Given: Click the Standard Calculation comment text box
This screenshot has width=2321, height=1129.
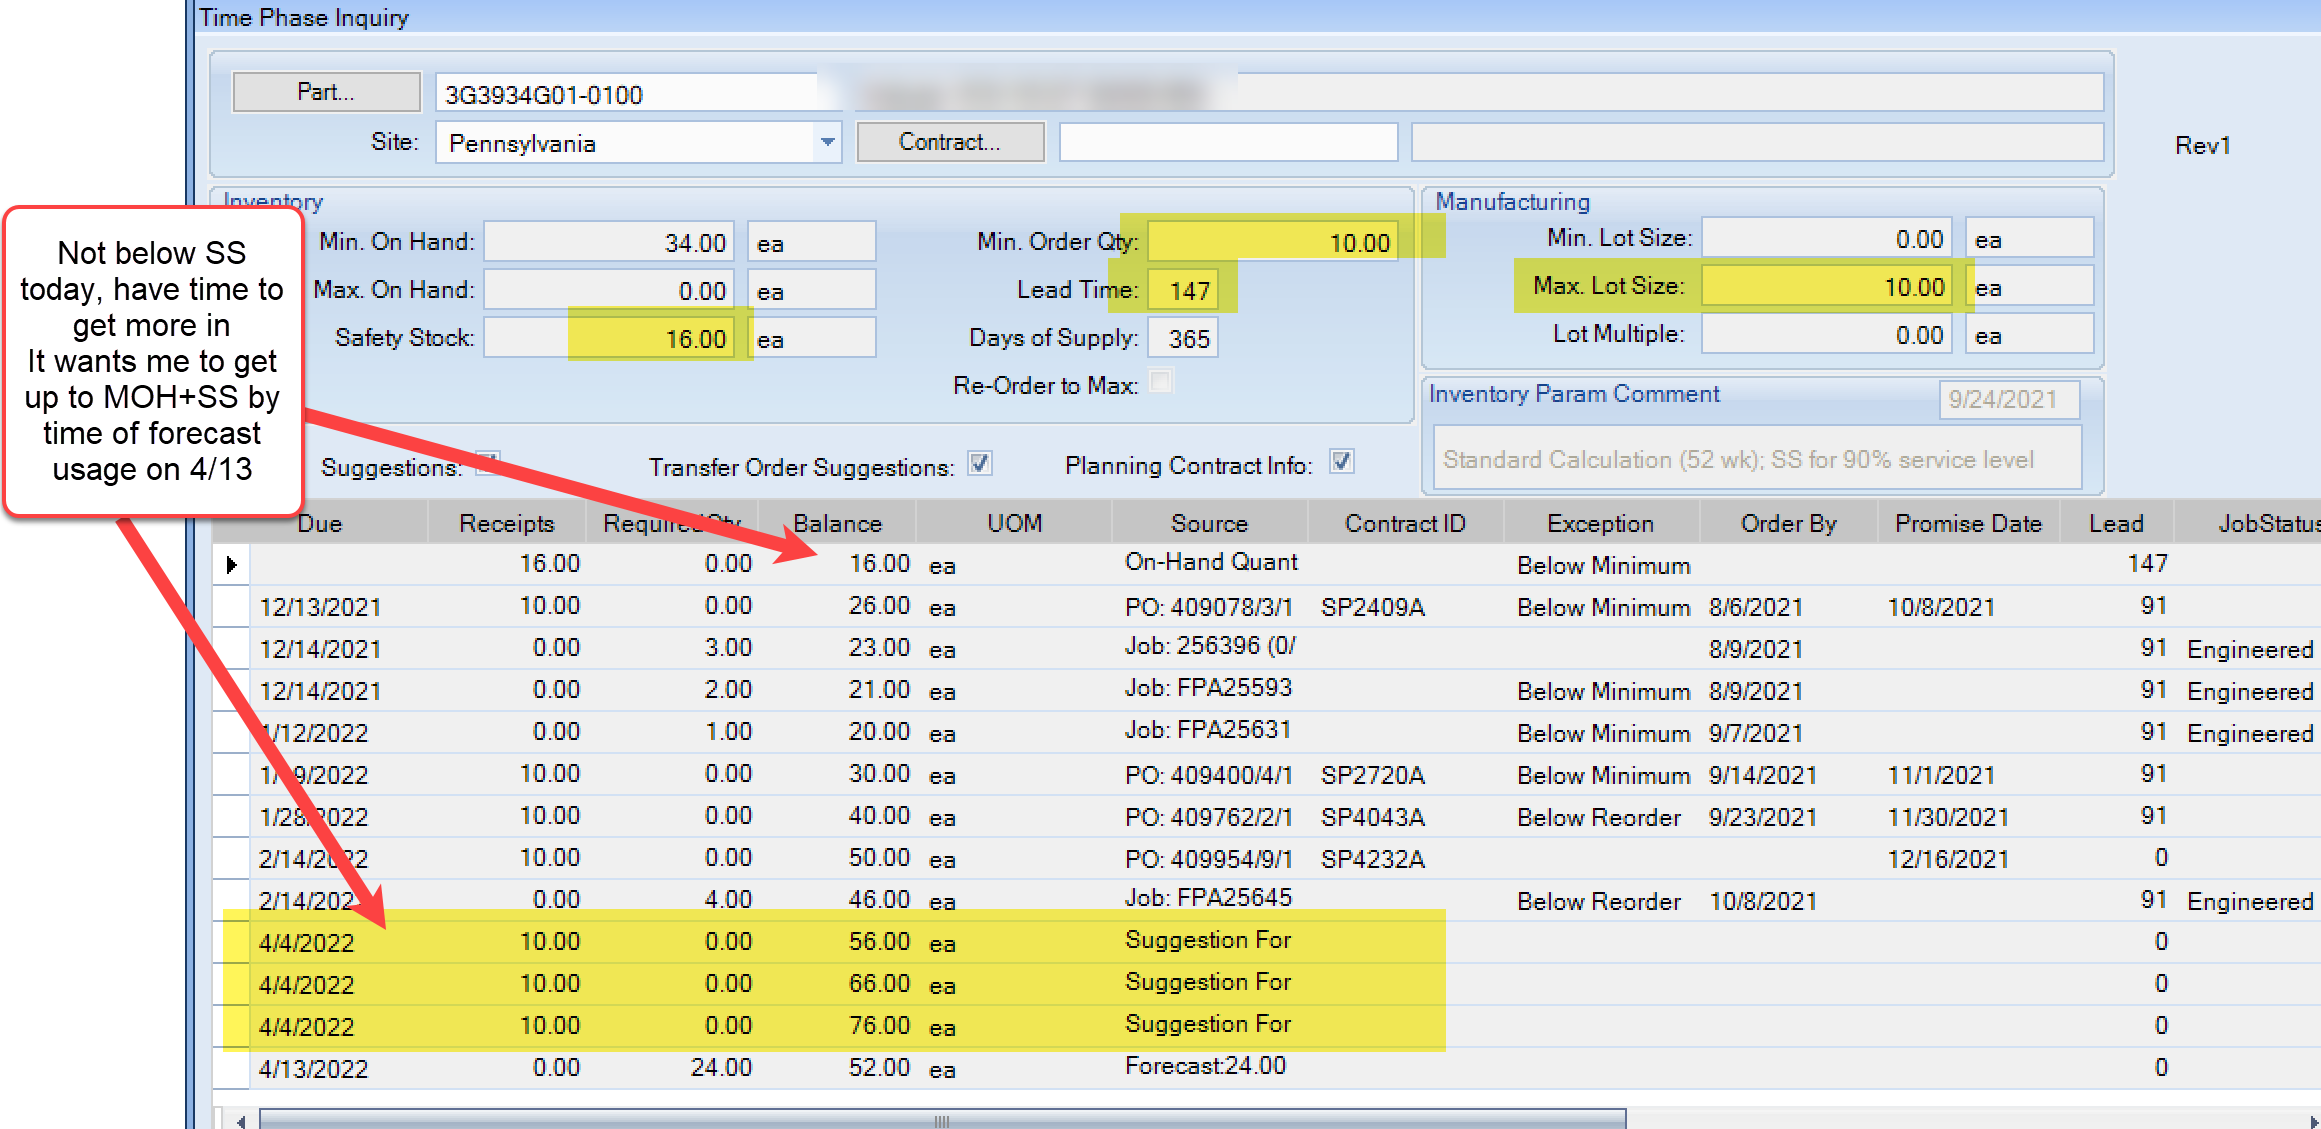Looking at the screenshot, I should coord(1757,458).
